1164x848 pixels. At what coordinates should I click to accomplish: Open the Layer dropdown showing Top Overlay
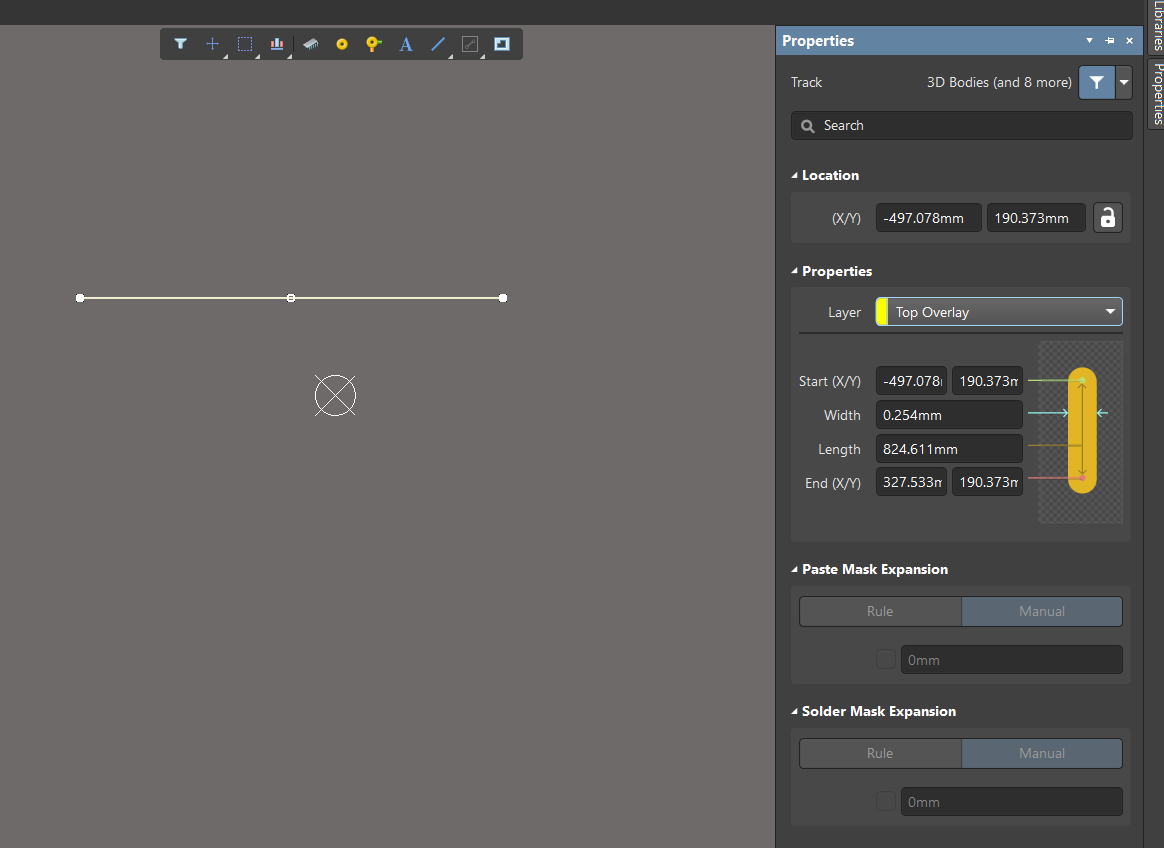coord(998,312)
